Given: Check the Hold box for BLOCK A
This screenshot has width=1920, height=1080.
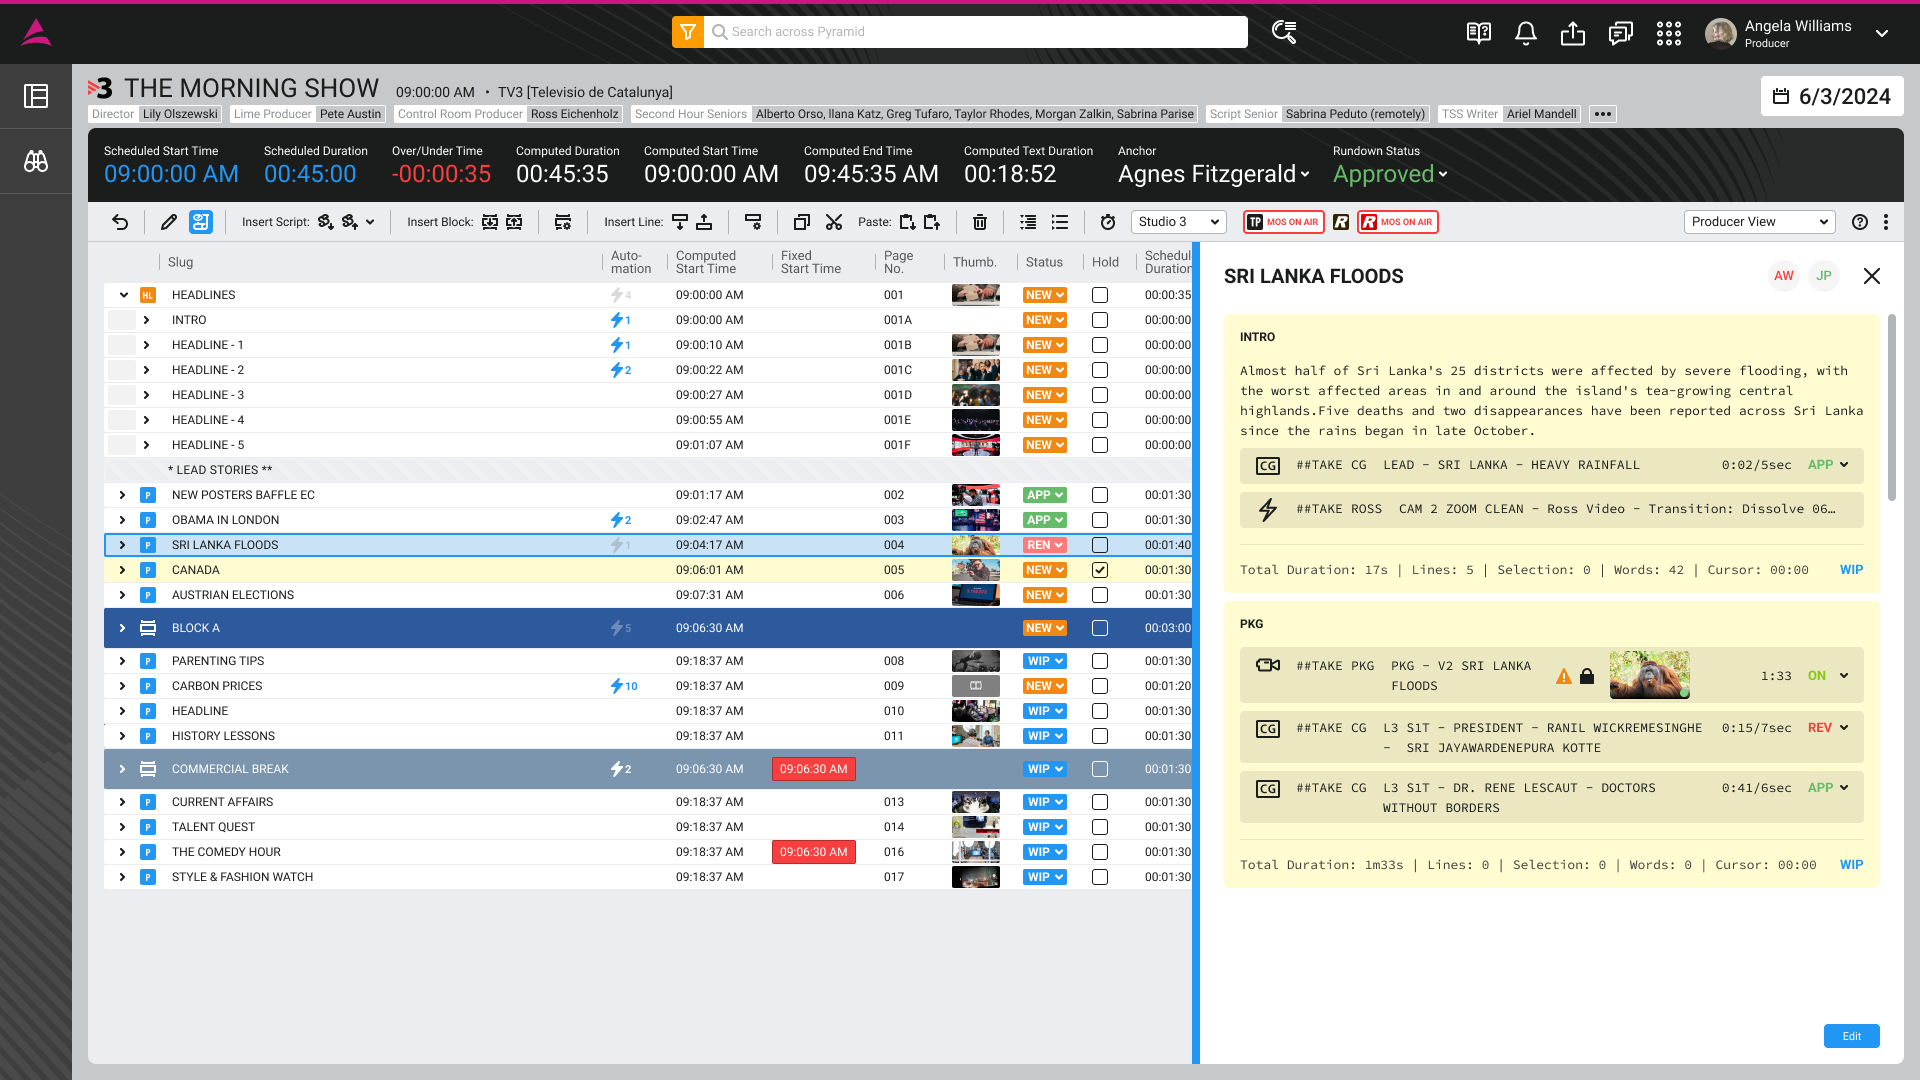Looking at the screenshot, I should 1100,628.
